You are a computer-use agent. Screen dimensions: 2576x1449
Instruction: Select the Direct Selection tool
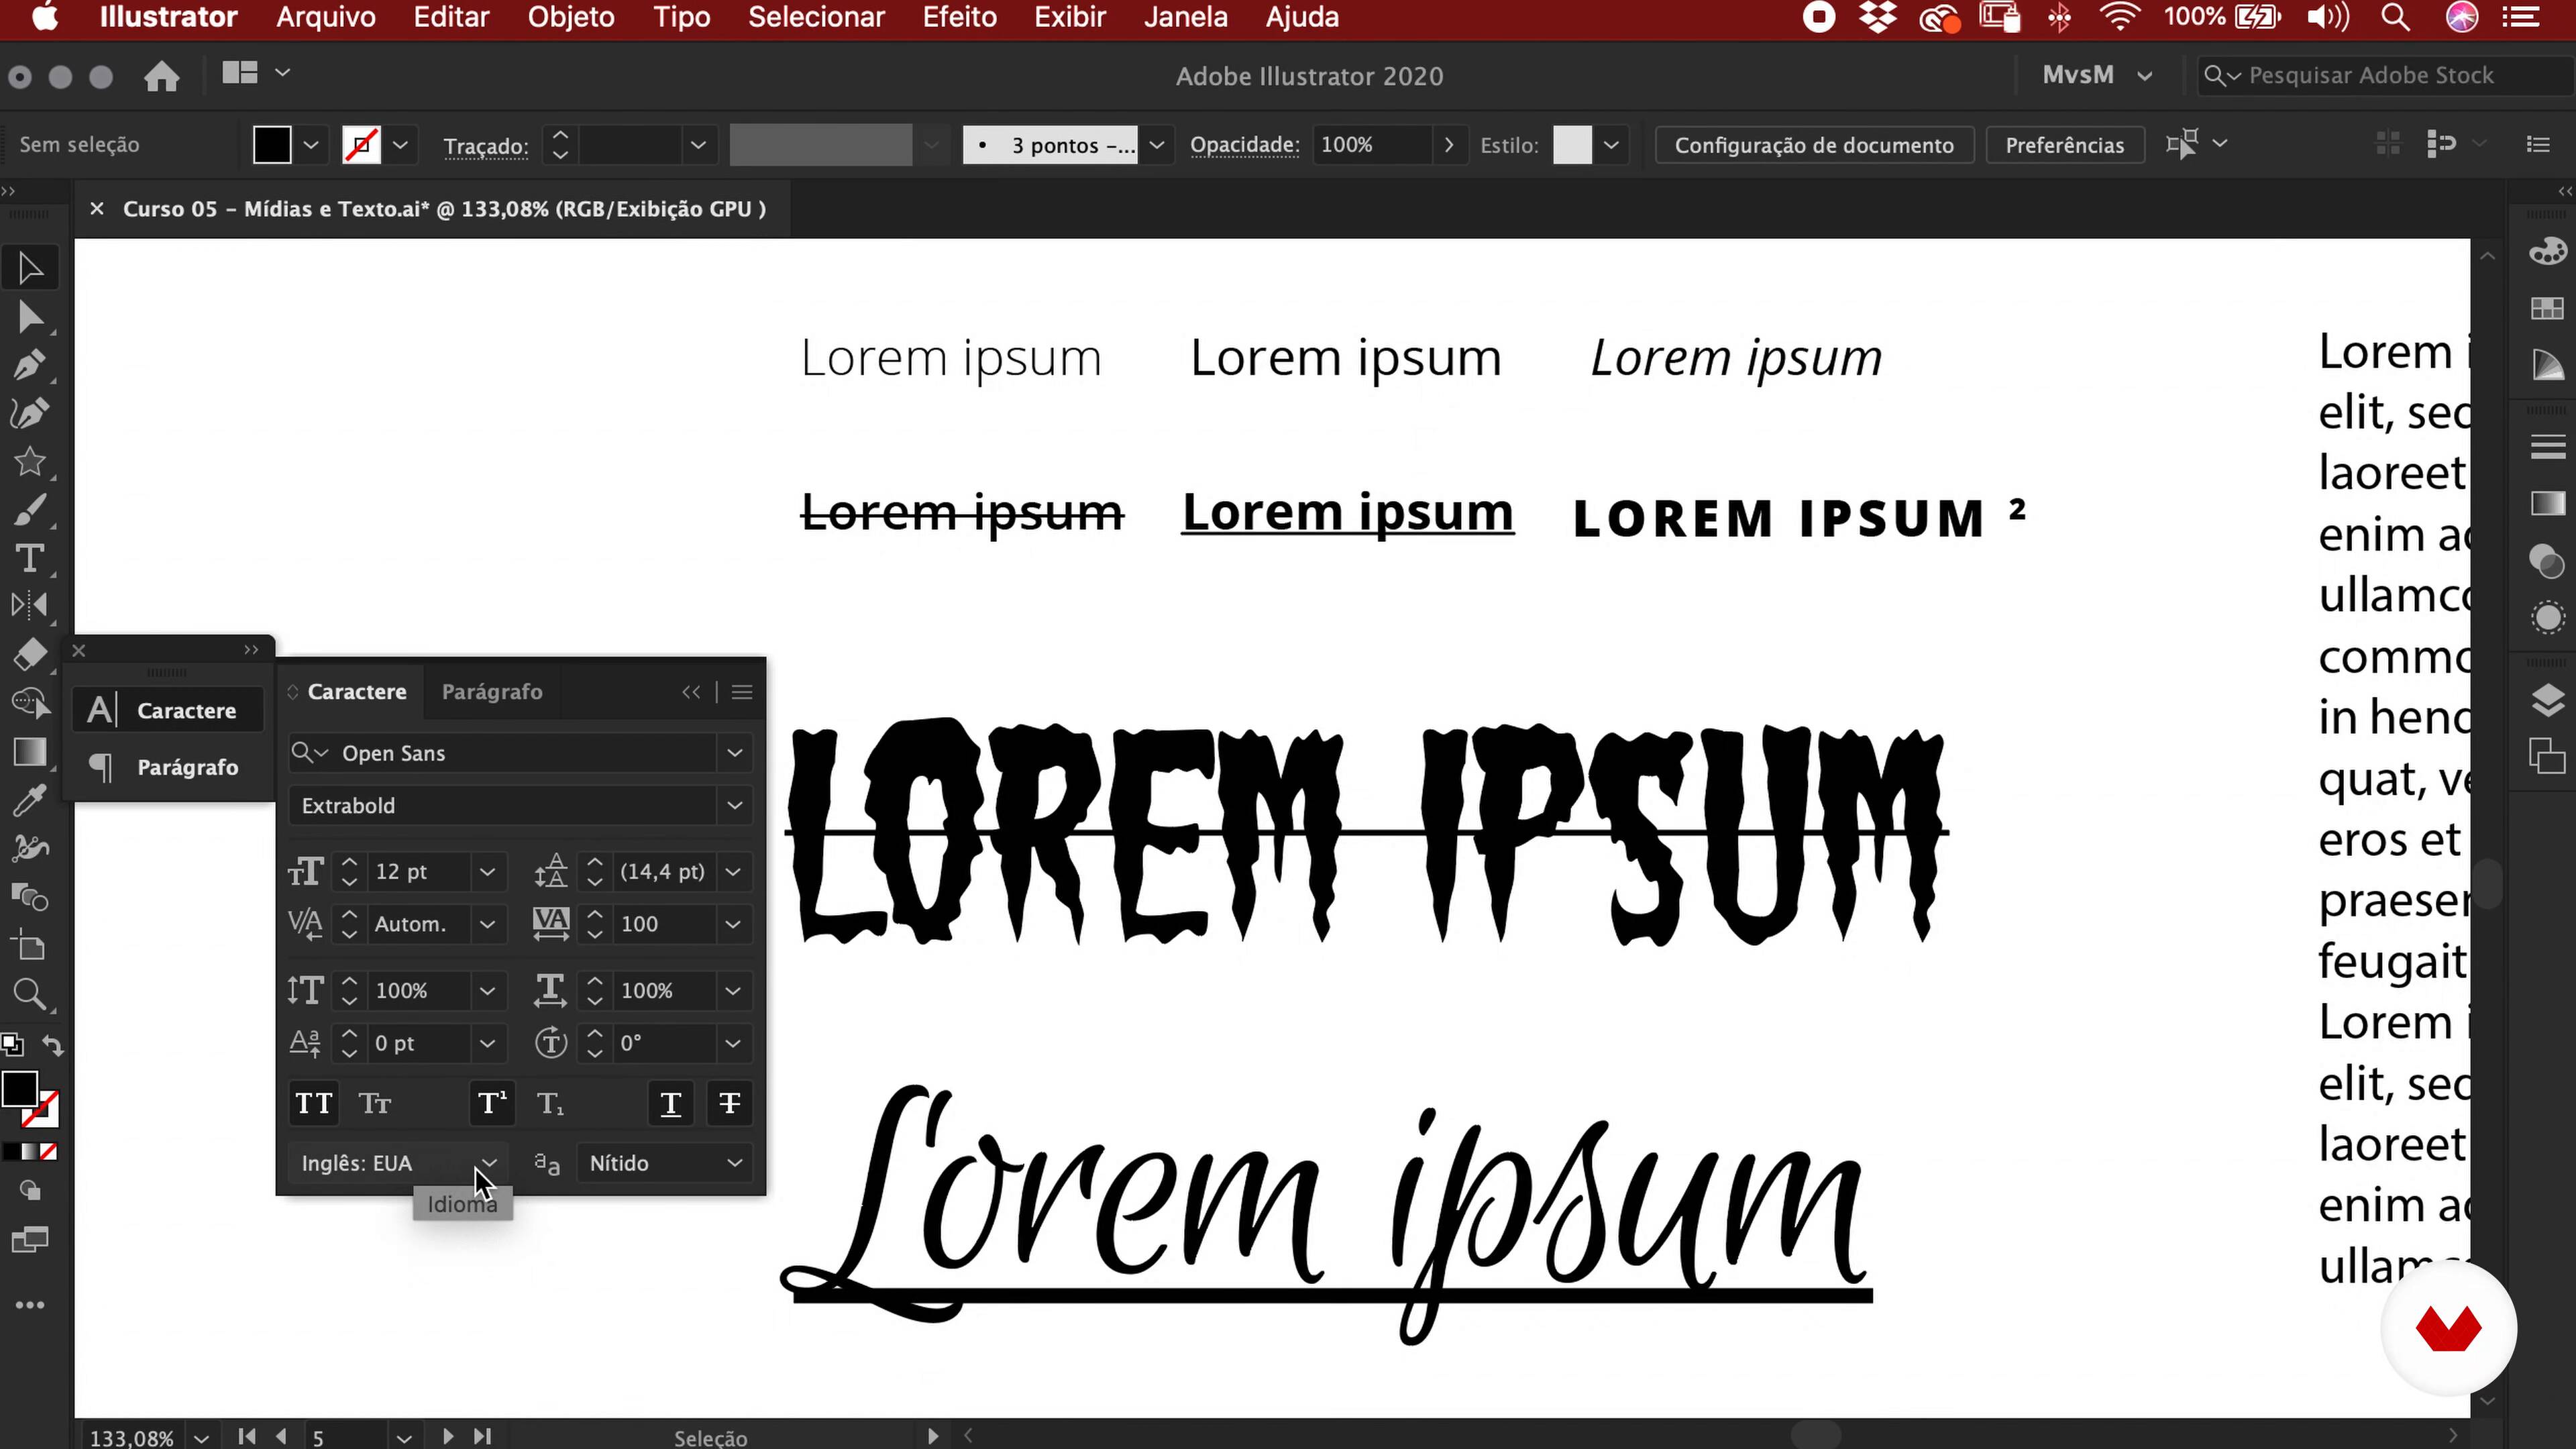pyautogui.click(x=30, y=317)
